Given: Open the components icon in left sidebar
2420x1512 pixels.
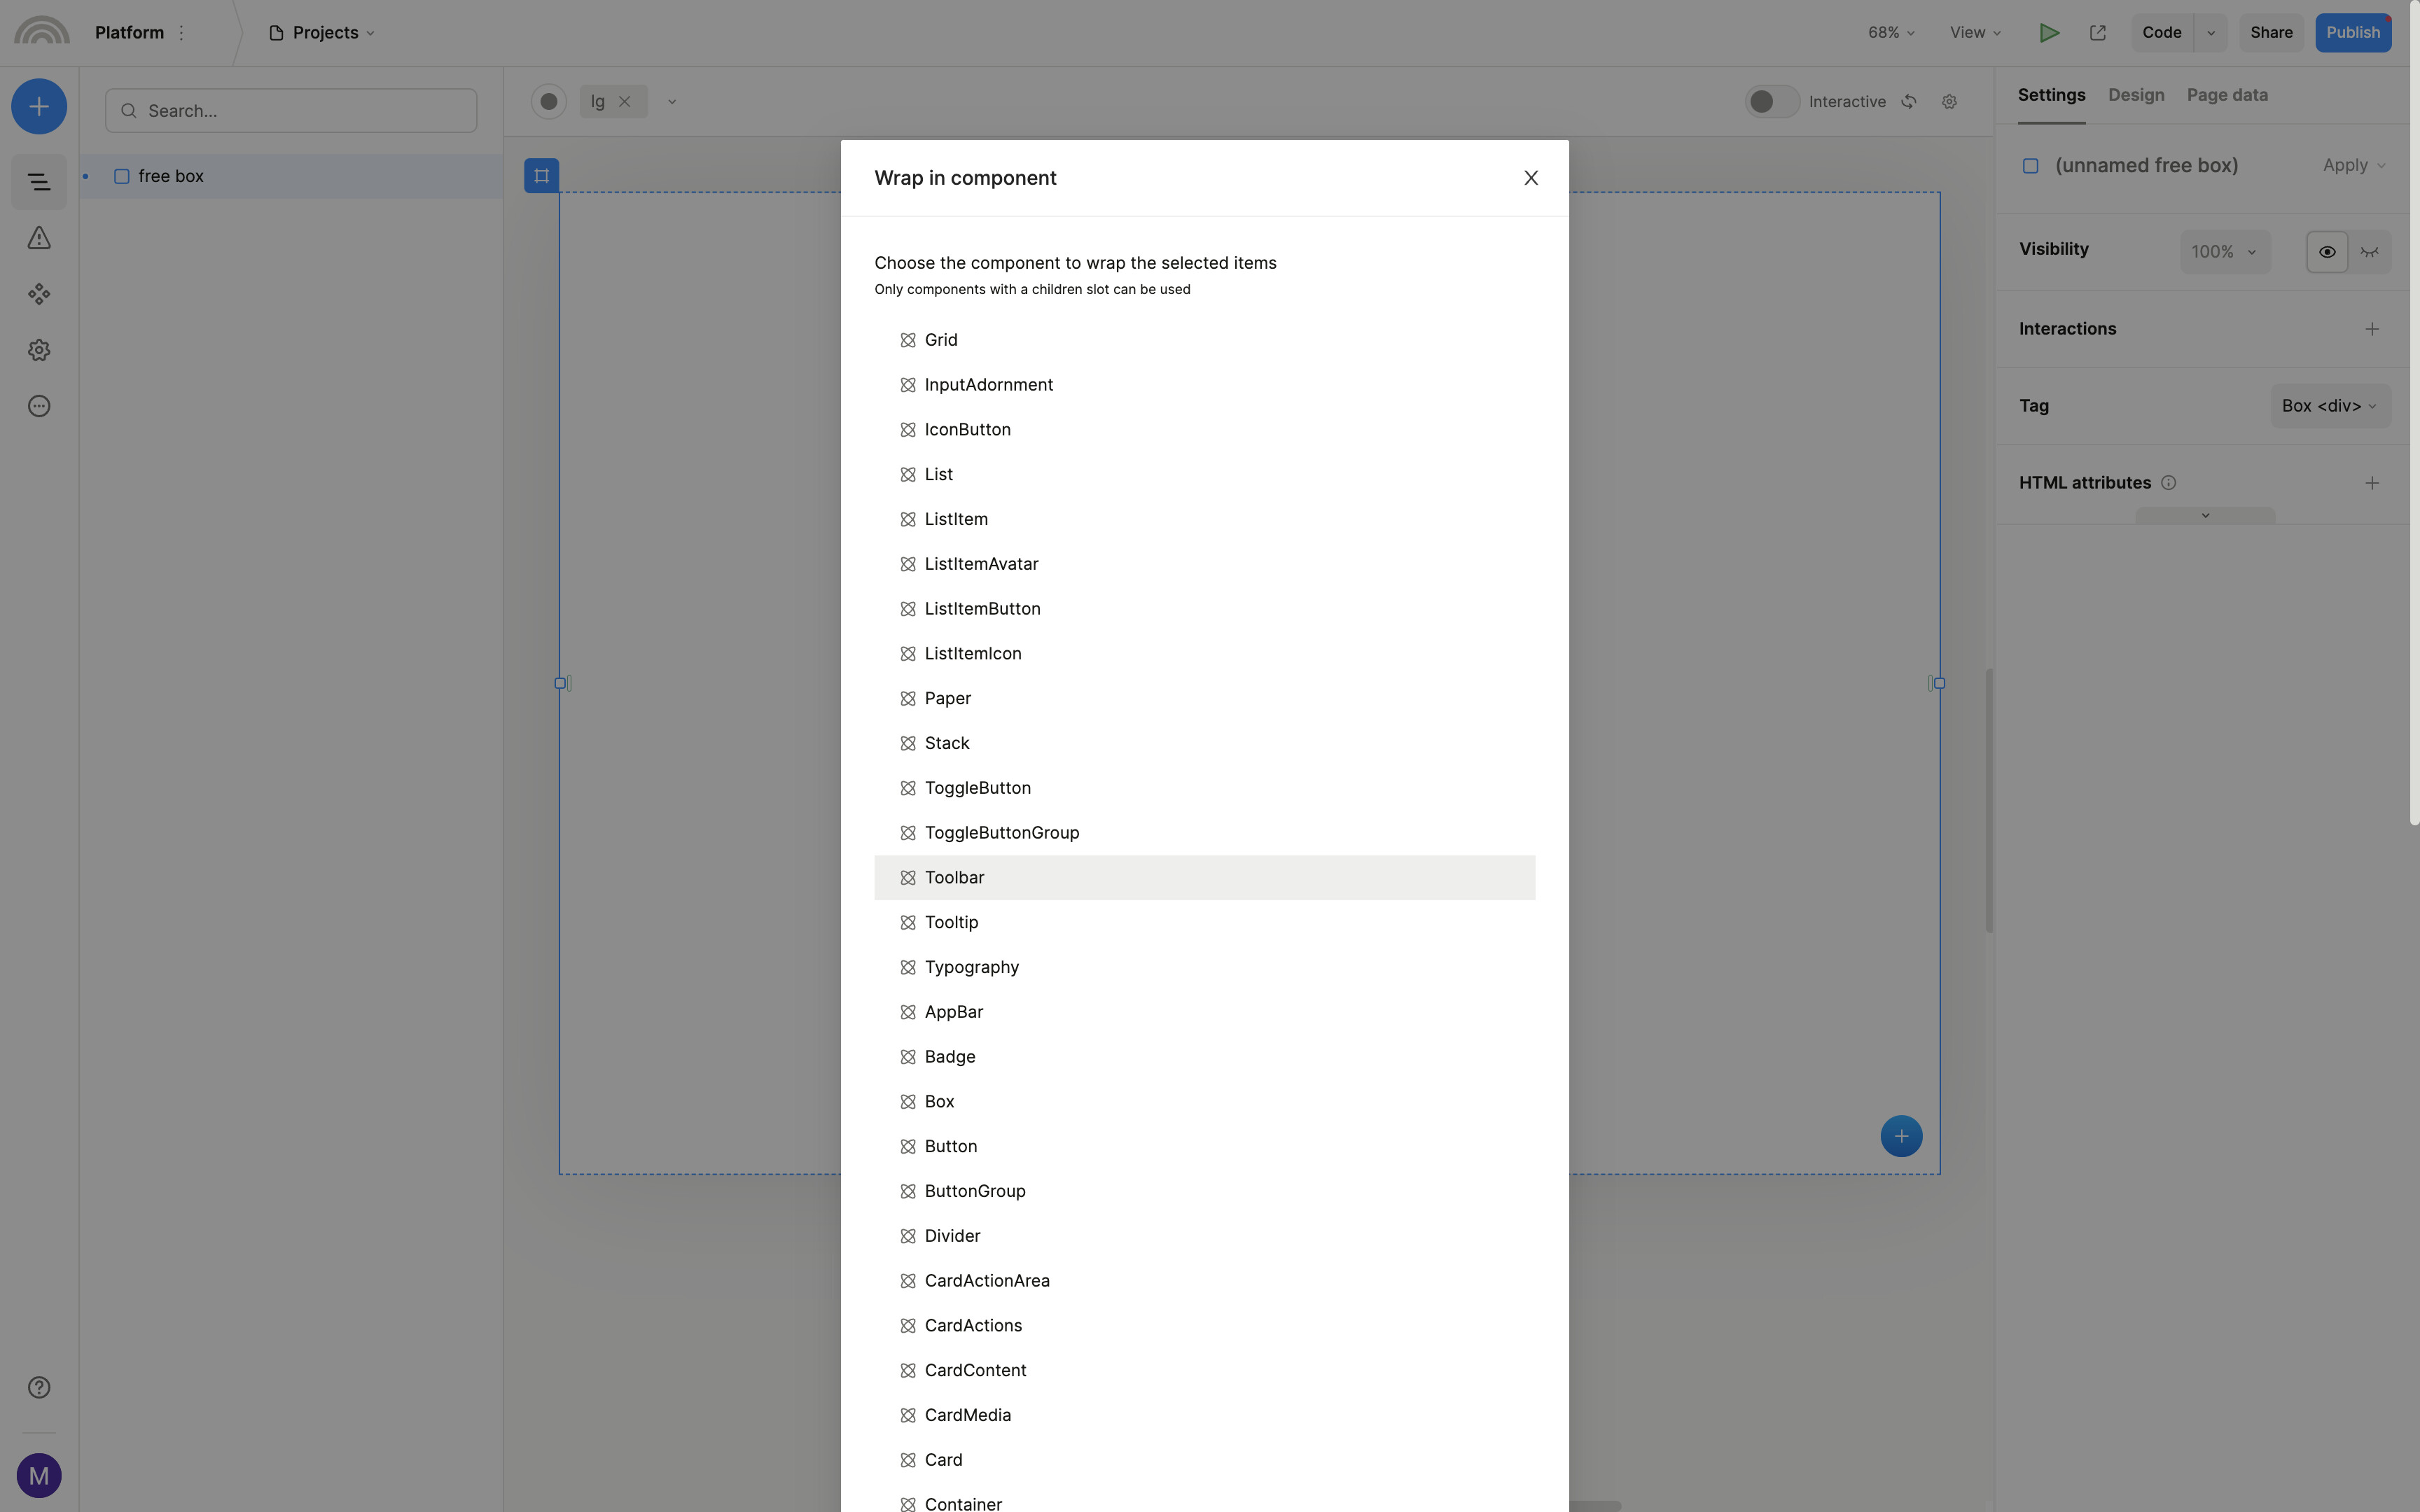Looking at the screenshot, I should (x=39, y=294).
